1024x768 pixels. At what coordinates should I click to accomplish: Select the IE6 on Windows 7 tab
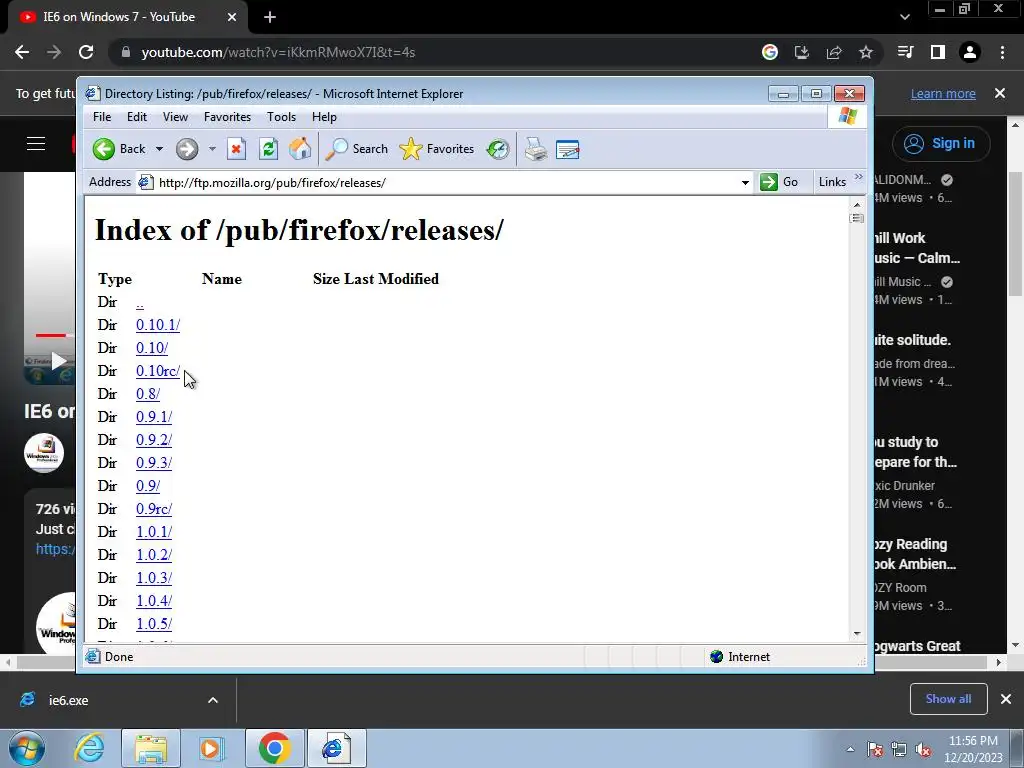pos(128,17)
